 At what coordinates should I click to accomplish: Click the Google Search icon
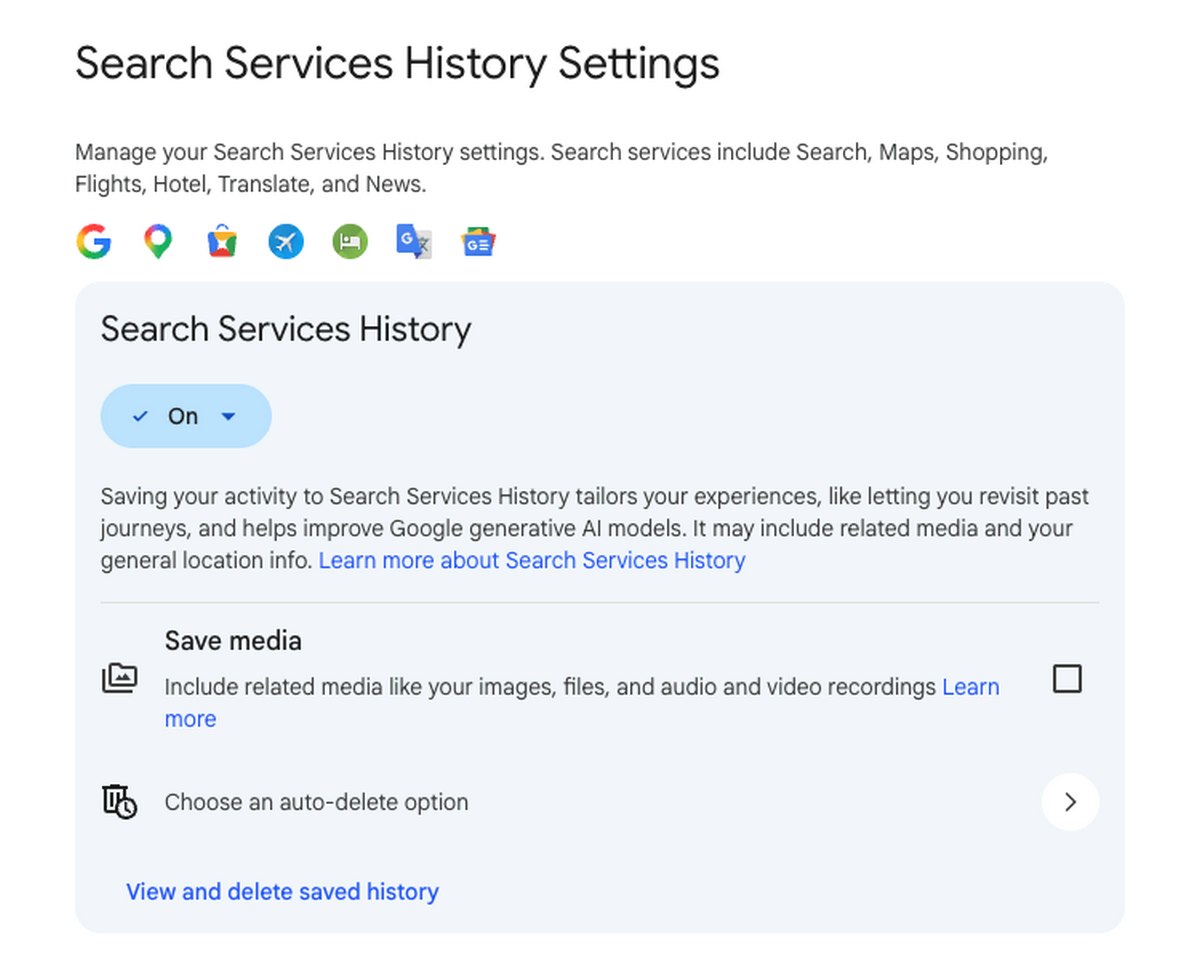(x=93, y=241)
